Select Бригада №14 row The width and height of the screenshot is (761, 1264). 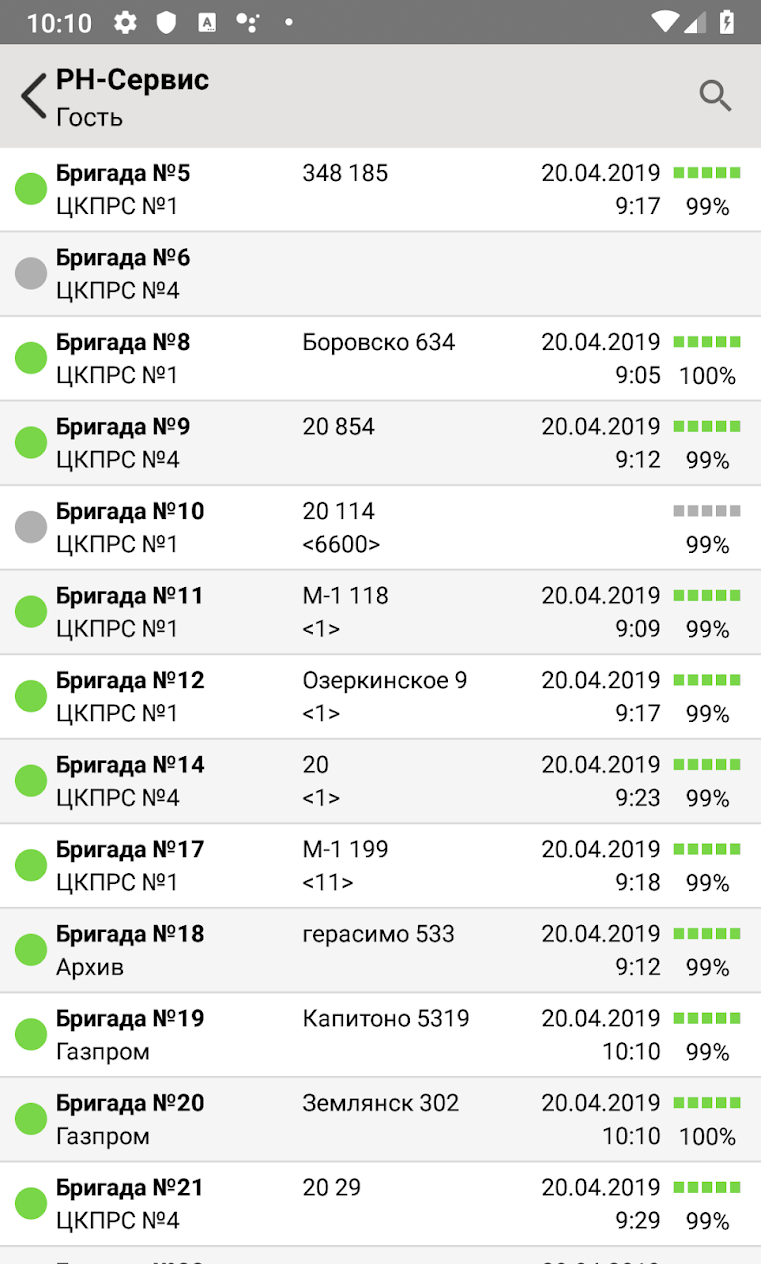tap(380, 781)
